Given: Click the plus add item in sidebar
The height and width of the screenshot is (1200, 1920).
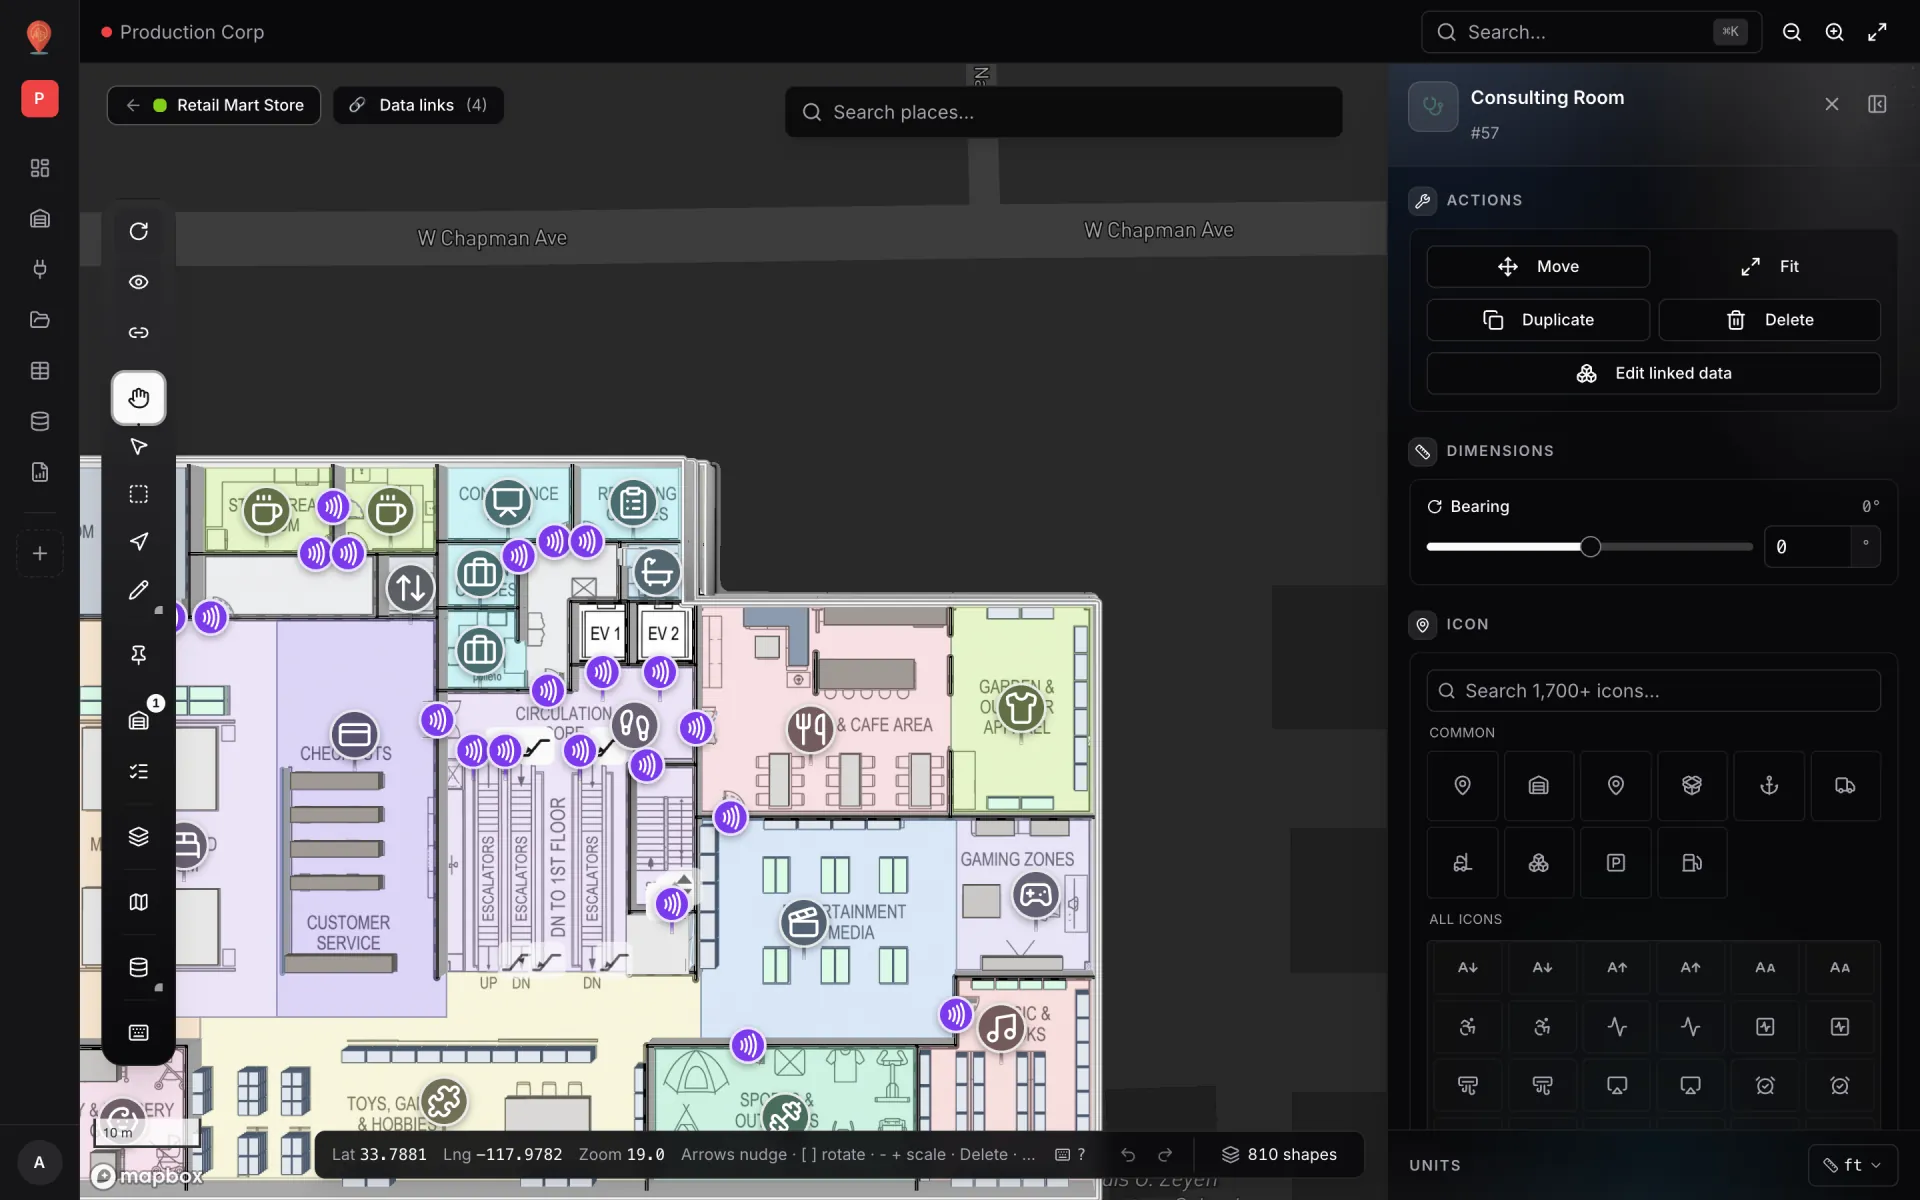Looking at the screenshot, I should (40, 553).
